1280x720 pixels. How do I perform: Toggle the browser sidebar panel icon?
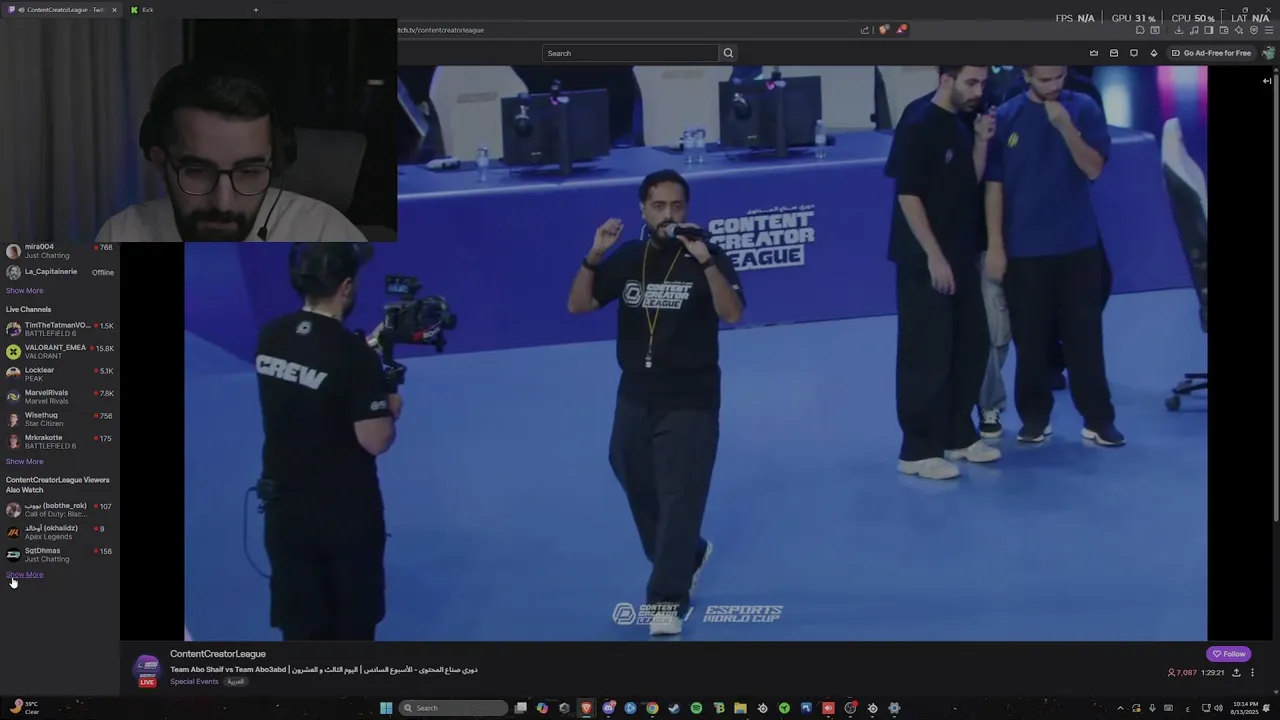coord(1209,30)
